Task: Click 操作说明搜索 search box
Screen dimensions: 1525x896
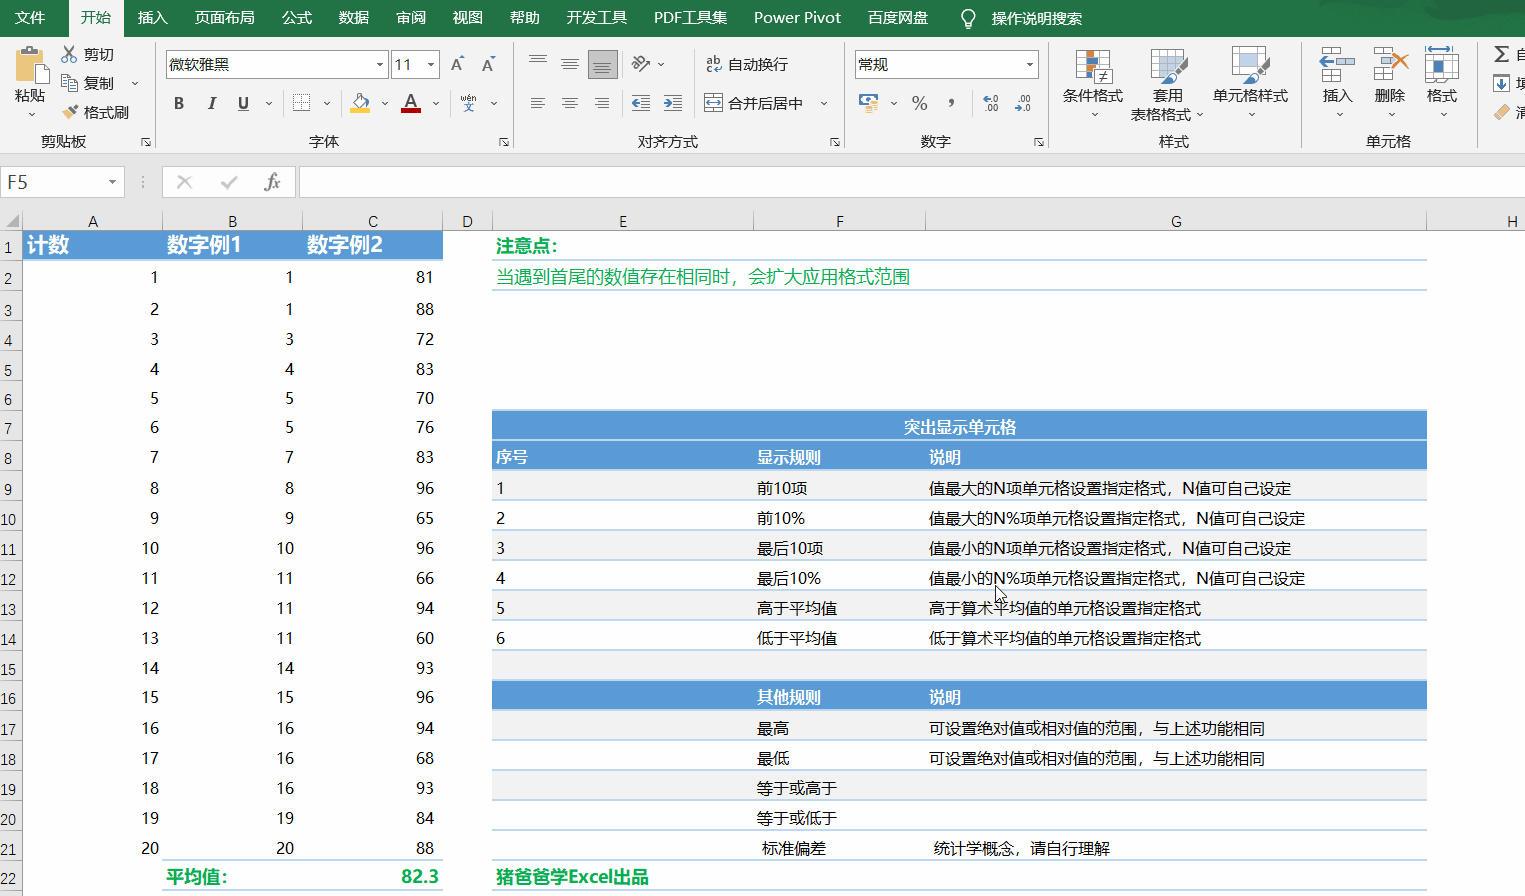Action: (x=1036, y=18)
